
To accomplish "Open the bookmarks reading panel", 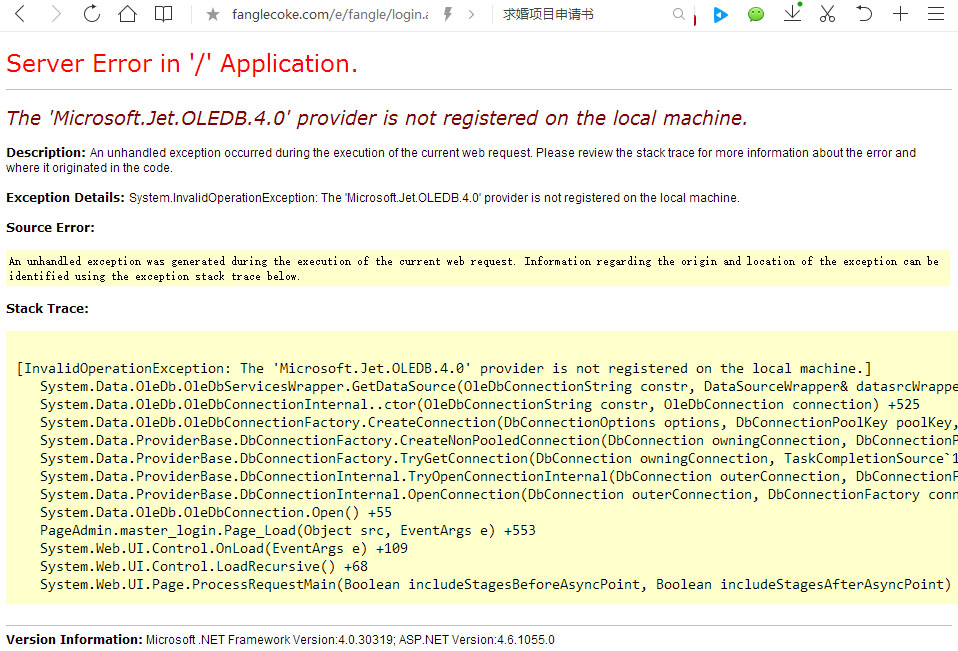I will pos(163,14).
